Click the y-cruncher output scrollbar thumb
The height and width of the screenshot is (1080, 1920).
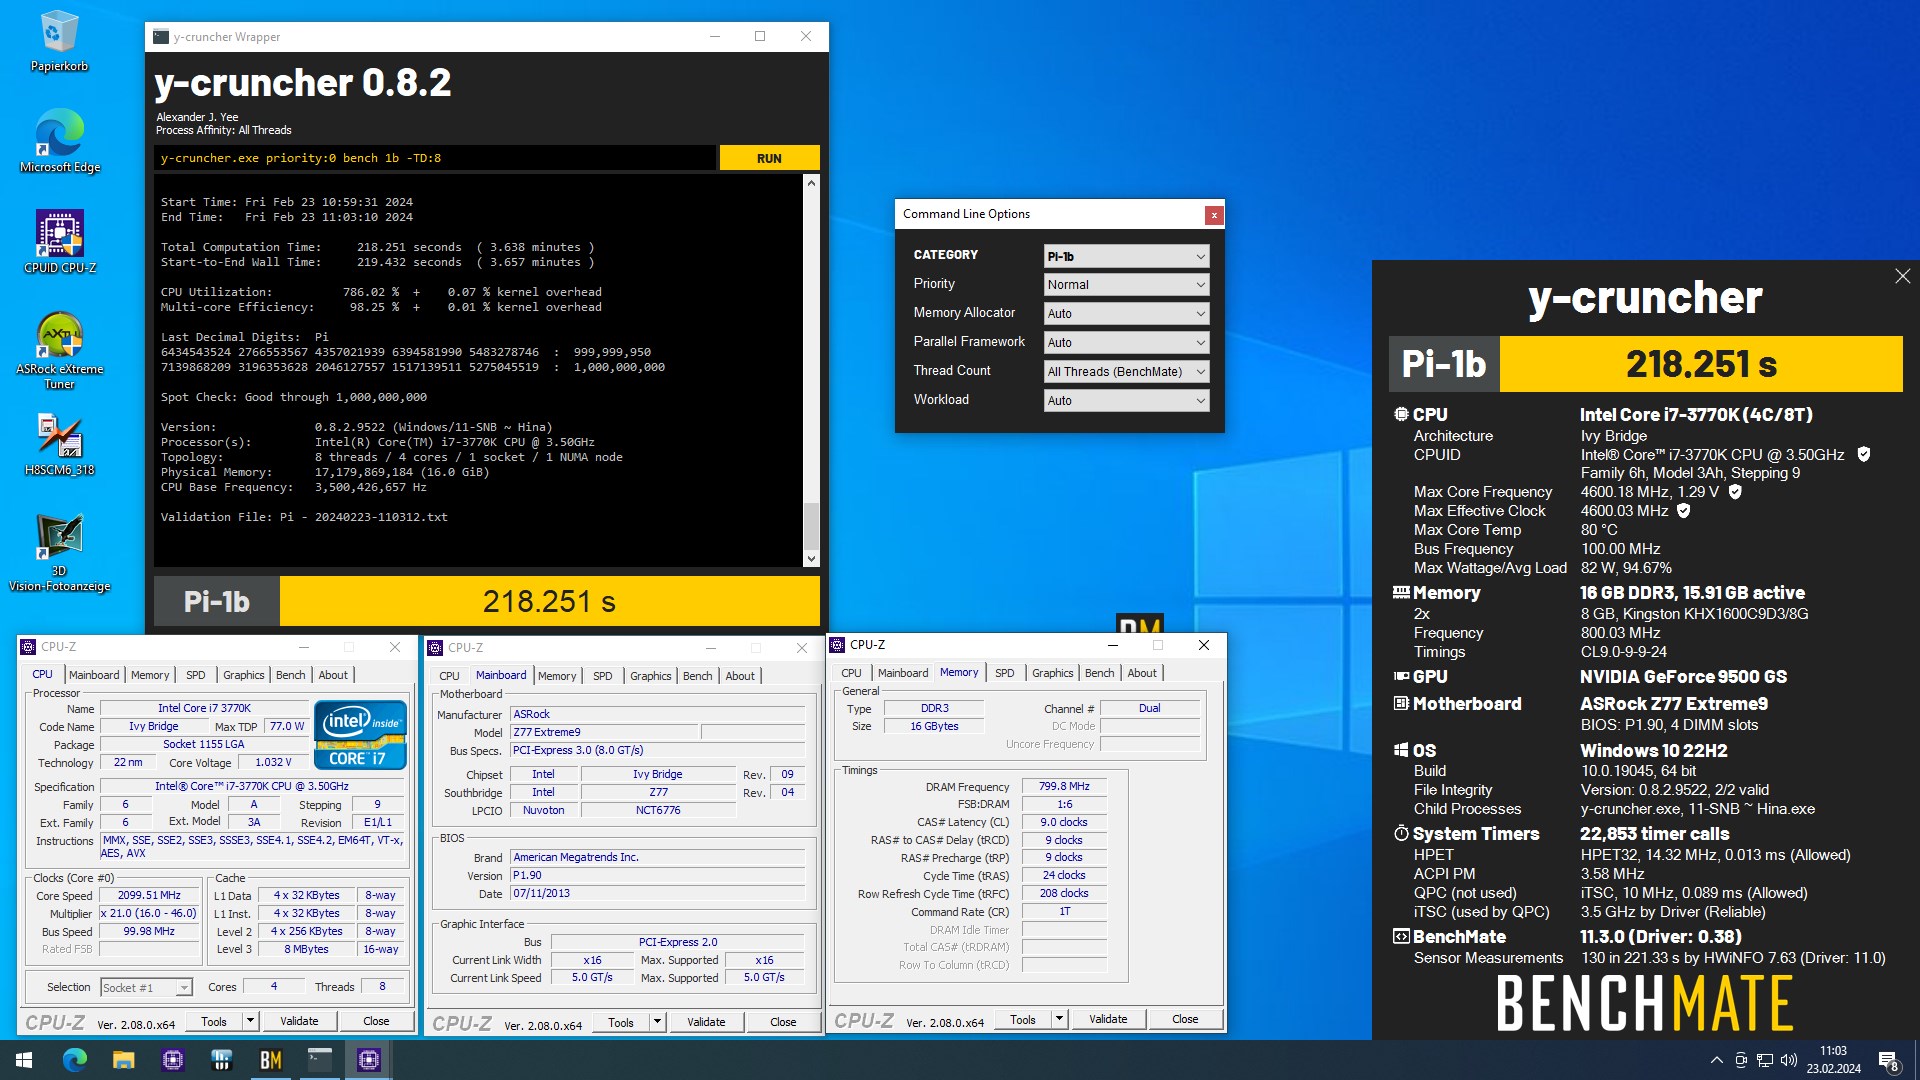click(x=811, y=524)
